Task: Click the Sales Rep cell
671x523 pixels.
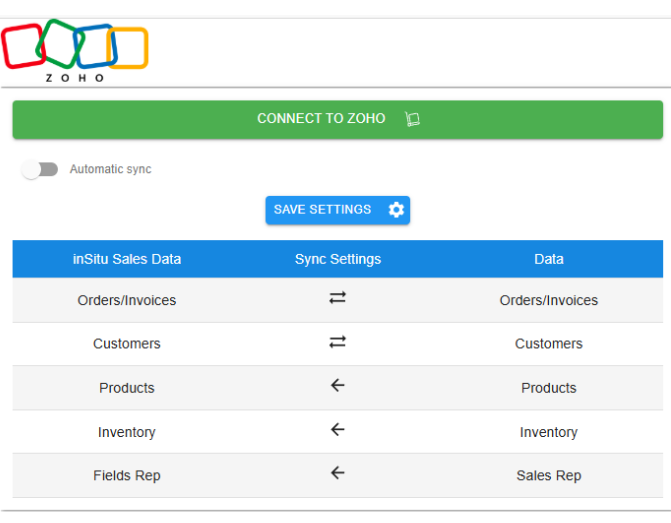Action: click(x=549, y=475)
